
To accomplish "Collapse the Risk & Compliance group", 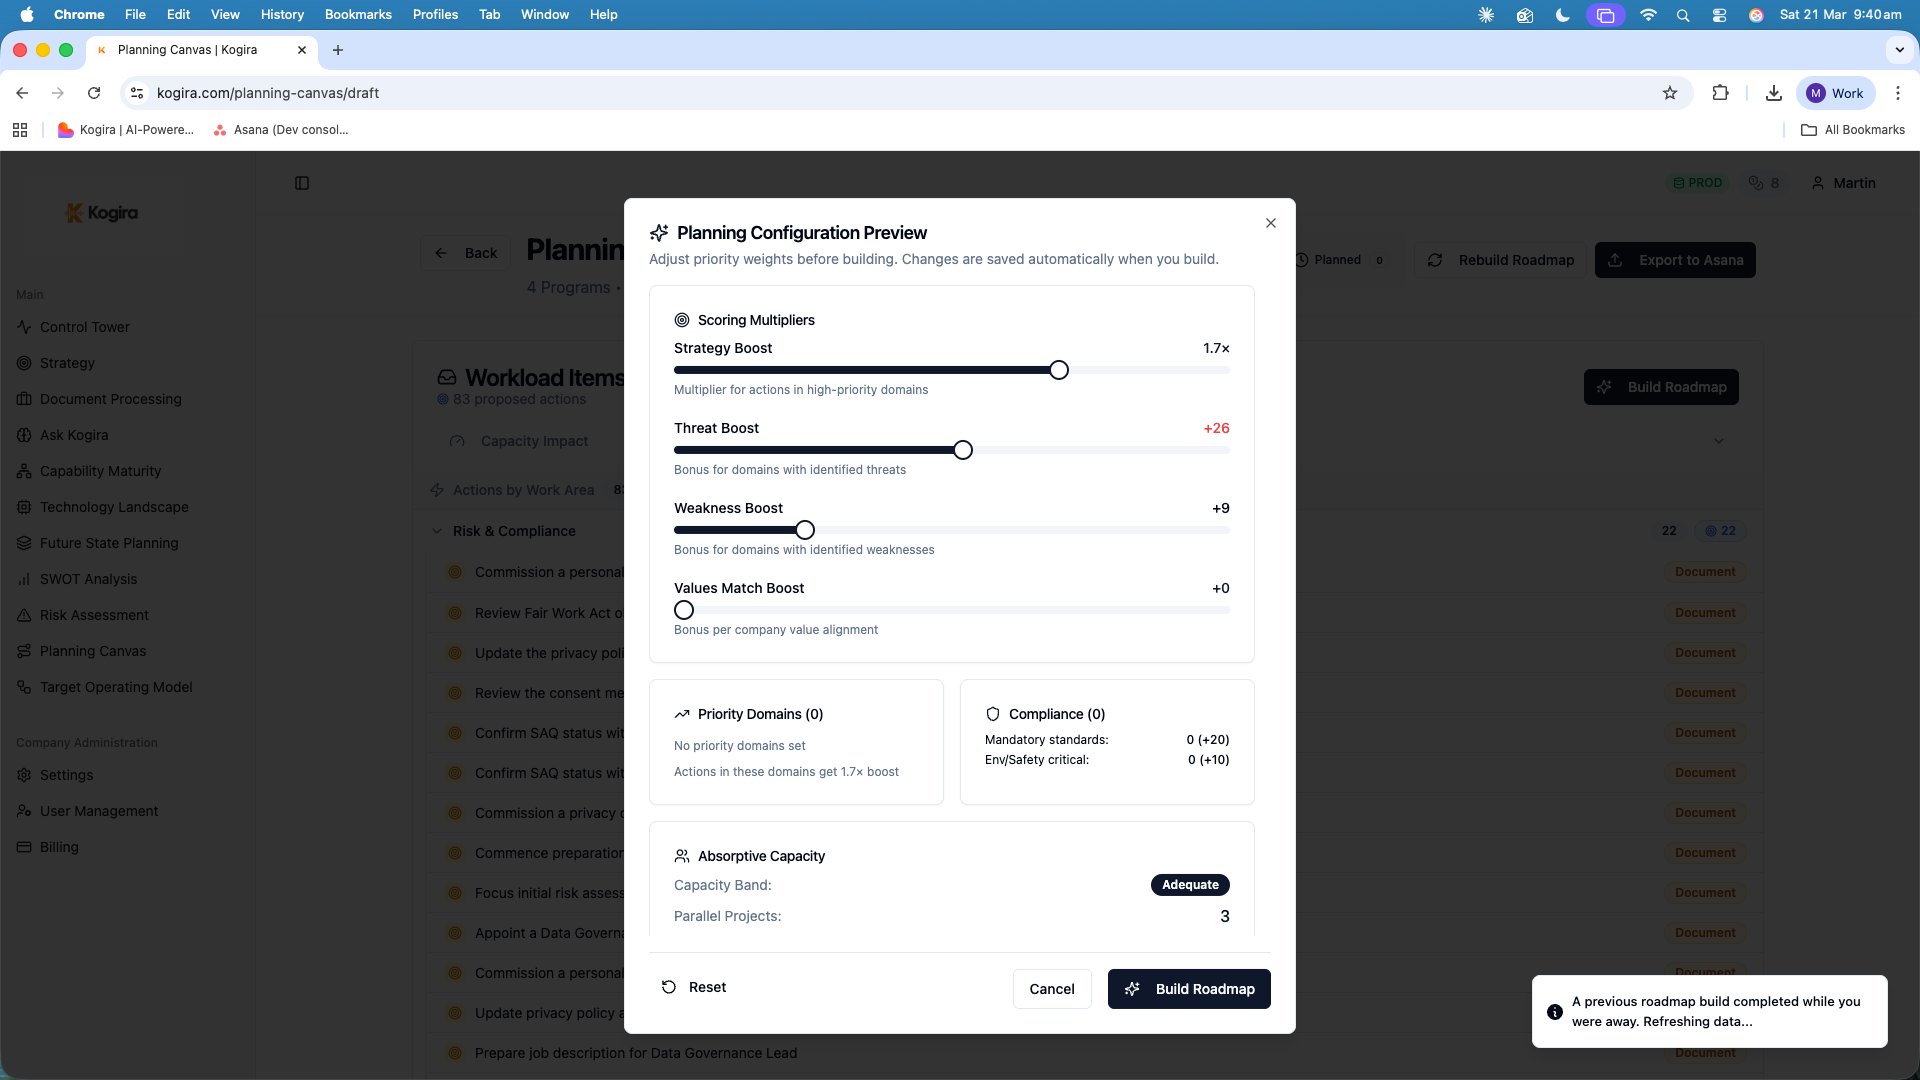I will click(x=437, y=531).
